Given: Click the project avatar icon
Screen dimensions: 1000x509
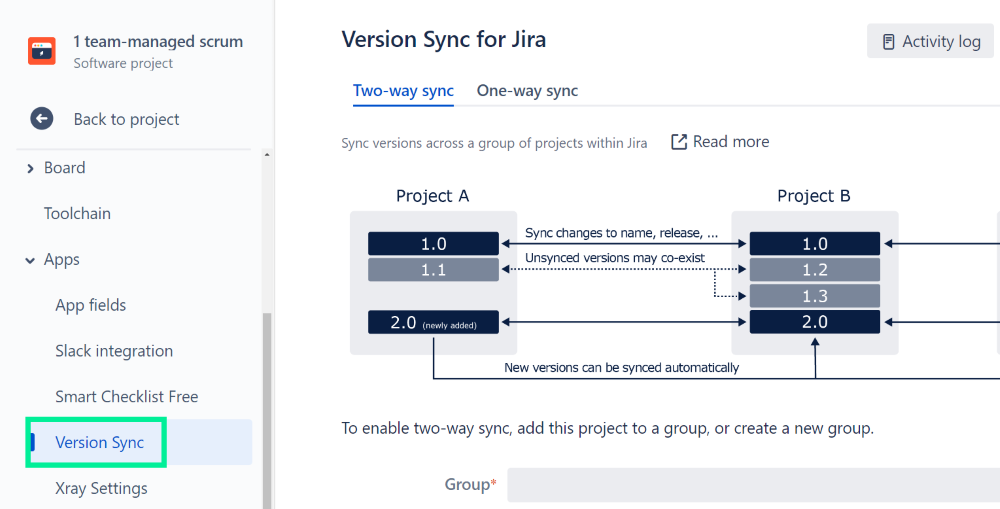Looking at the screenshot, I should tap(42, 51).
